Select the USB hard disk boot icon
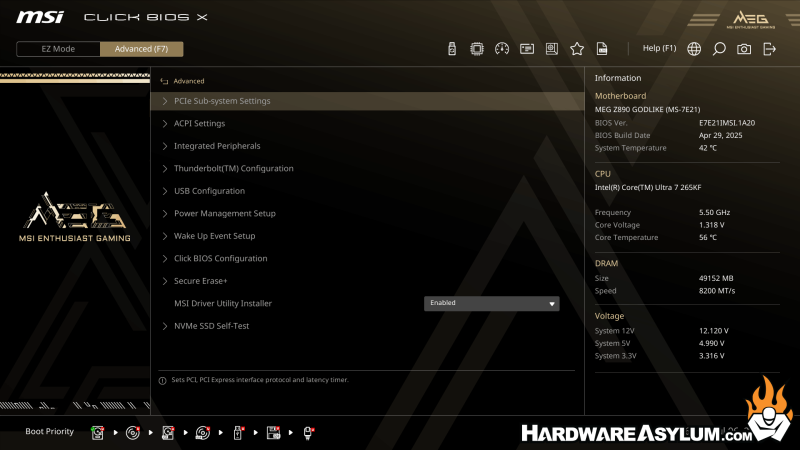 tap(168, 433)
